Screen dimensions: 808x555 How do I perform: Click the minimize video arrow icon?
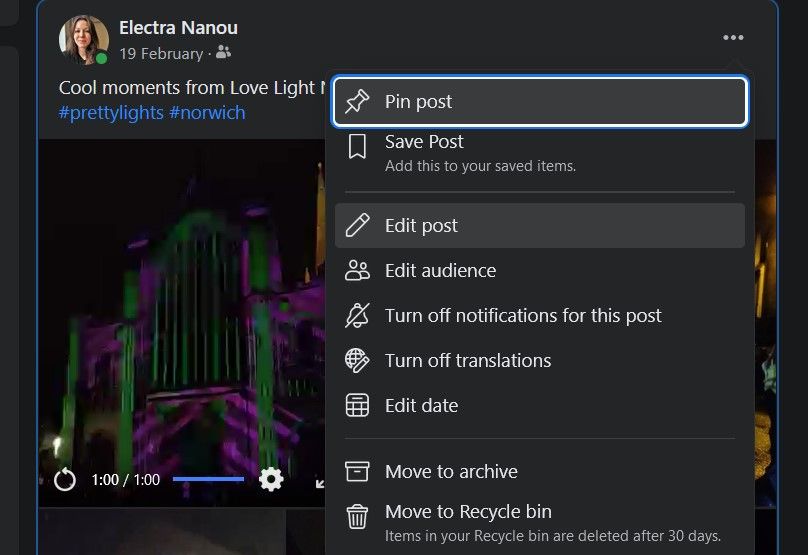[319, 482]
